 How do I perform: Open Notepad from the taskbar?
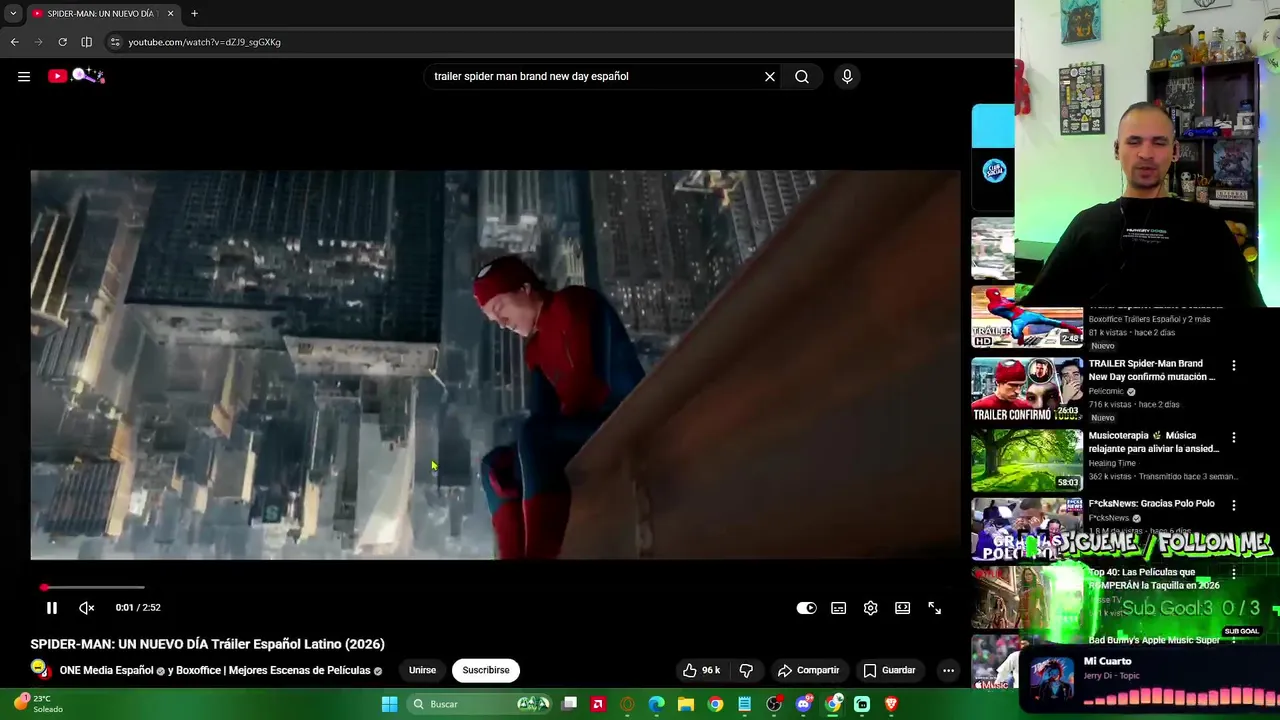pyautogui.click(x=744, y=704)
